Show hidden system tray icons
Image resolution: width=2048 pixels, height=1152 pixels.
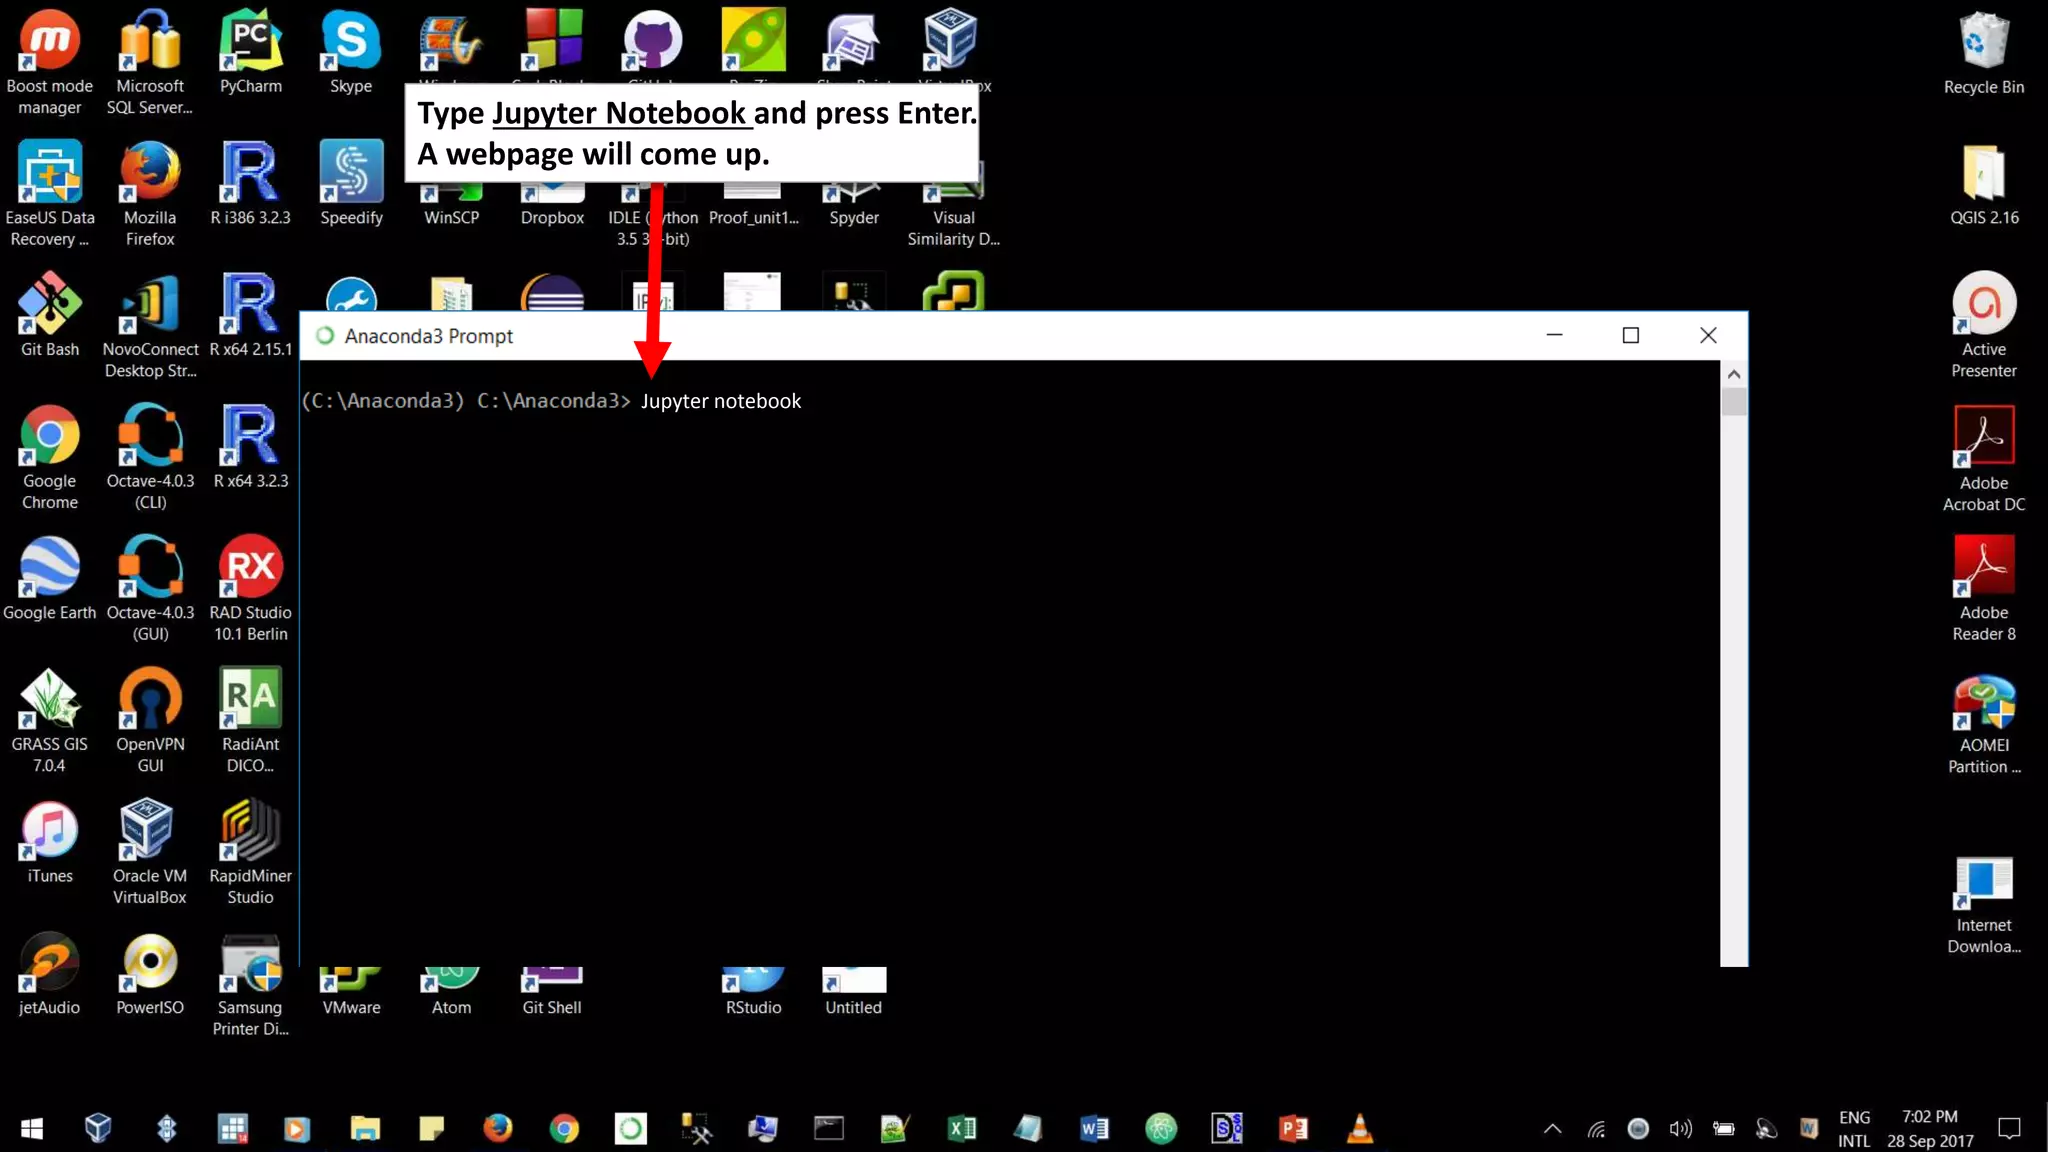[x=1552, y=1129]
